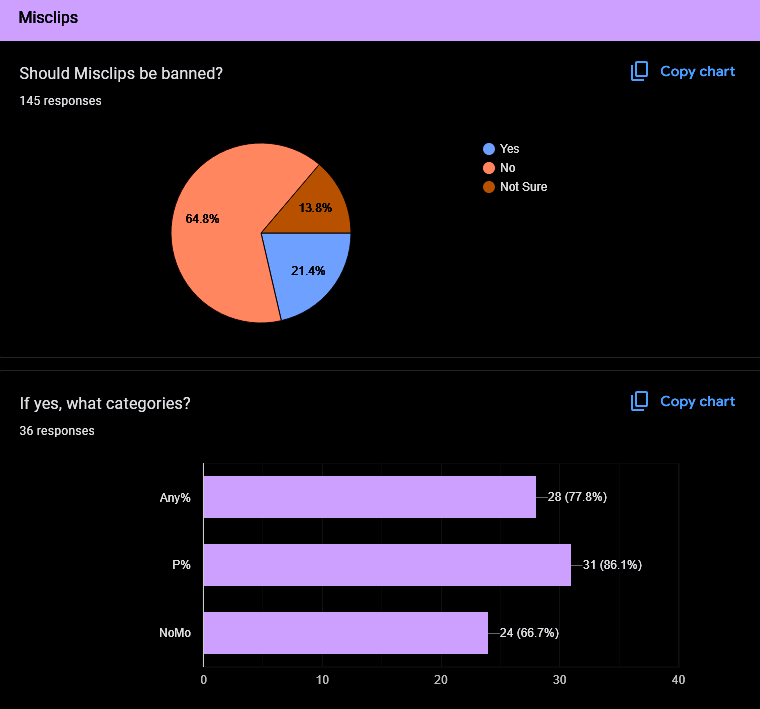Click the NoMo bar in the chart
Image resolution: width=760 pixels, height=709 pixels.
click(x=346, y=632)
